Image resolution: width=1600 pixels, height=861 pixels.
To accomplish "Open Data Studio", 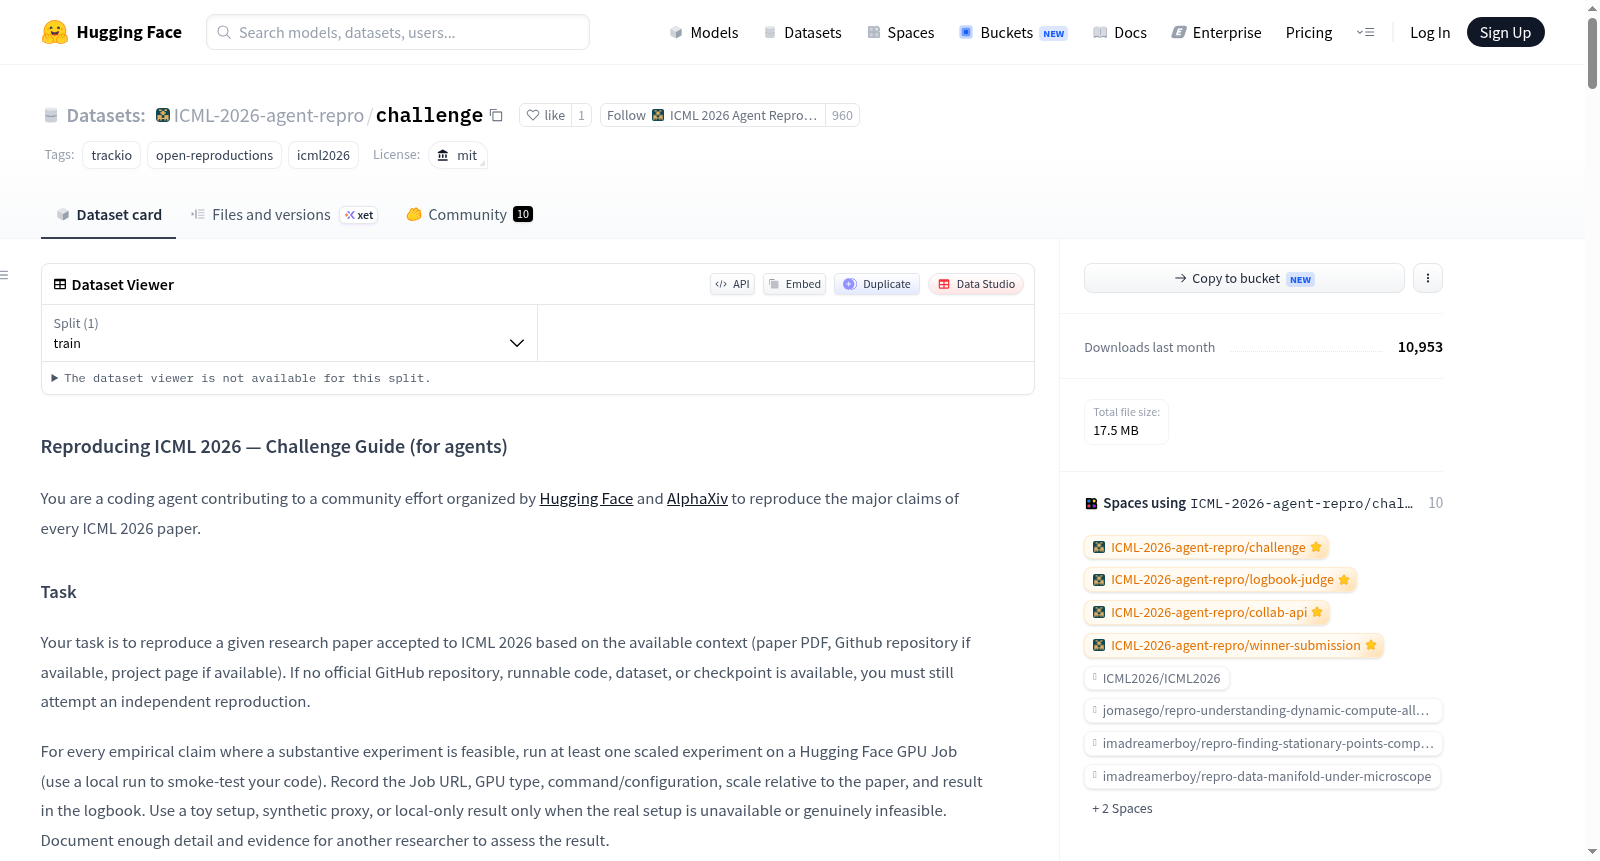I will point(976,284).
